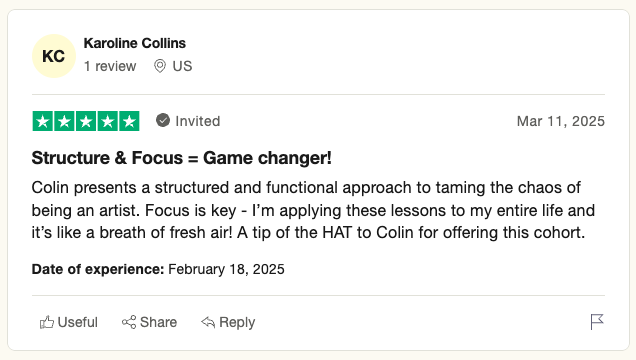Click the thumbs-up icon beside Useful
Screen dimensions: 636x360
47,322
